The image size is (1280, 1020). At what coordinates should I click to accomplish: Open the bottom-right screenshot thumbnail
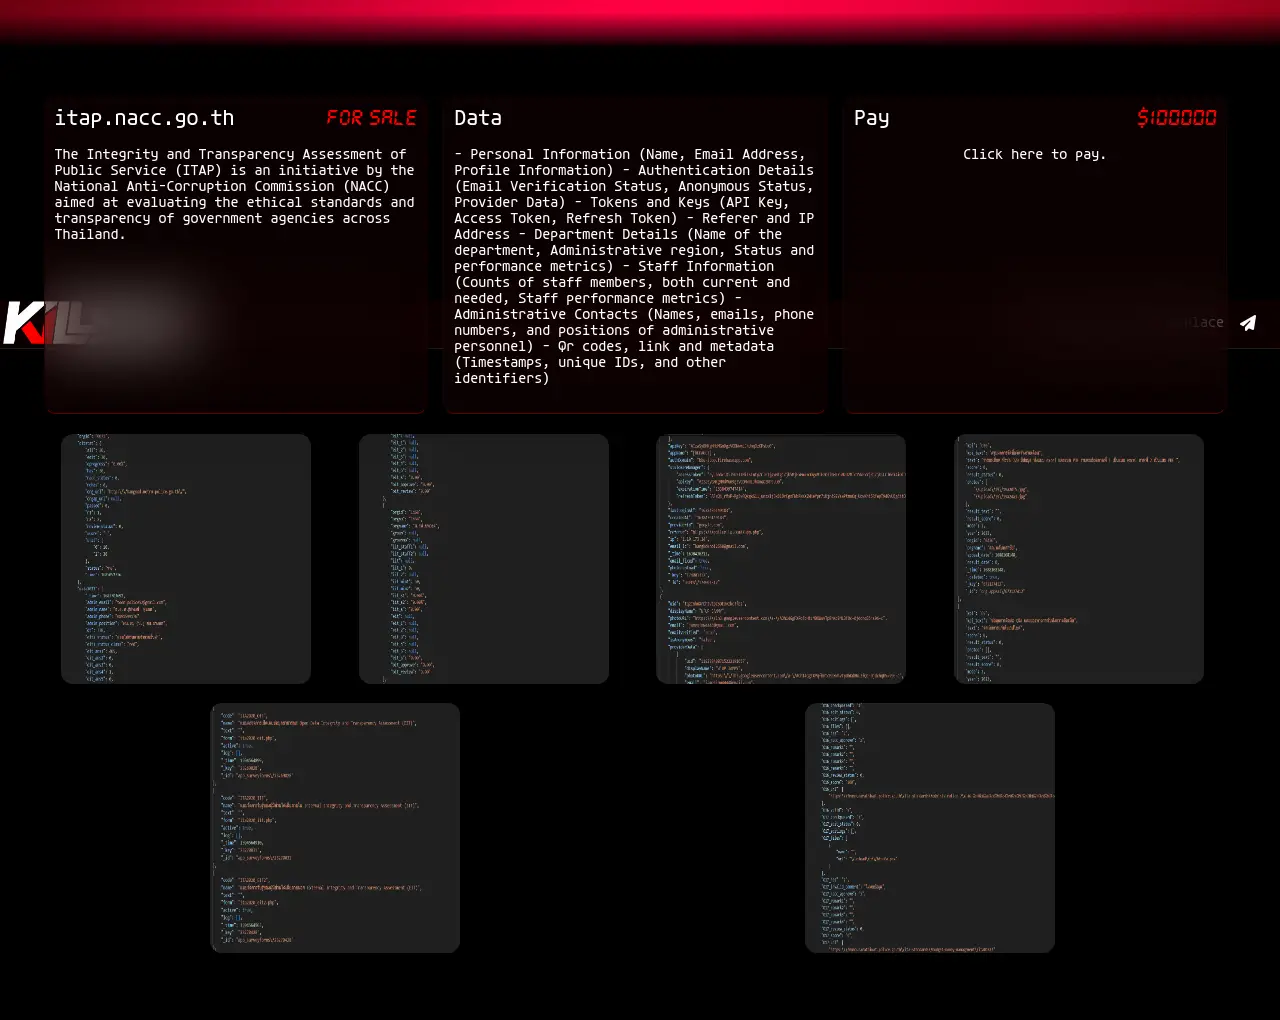[x=930, y=828]
